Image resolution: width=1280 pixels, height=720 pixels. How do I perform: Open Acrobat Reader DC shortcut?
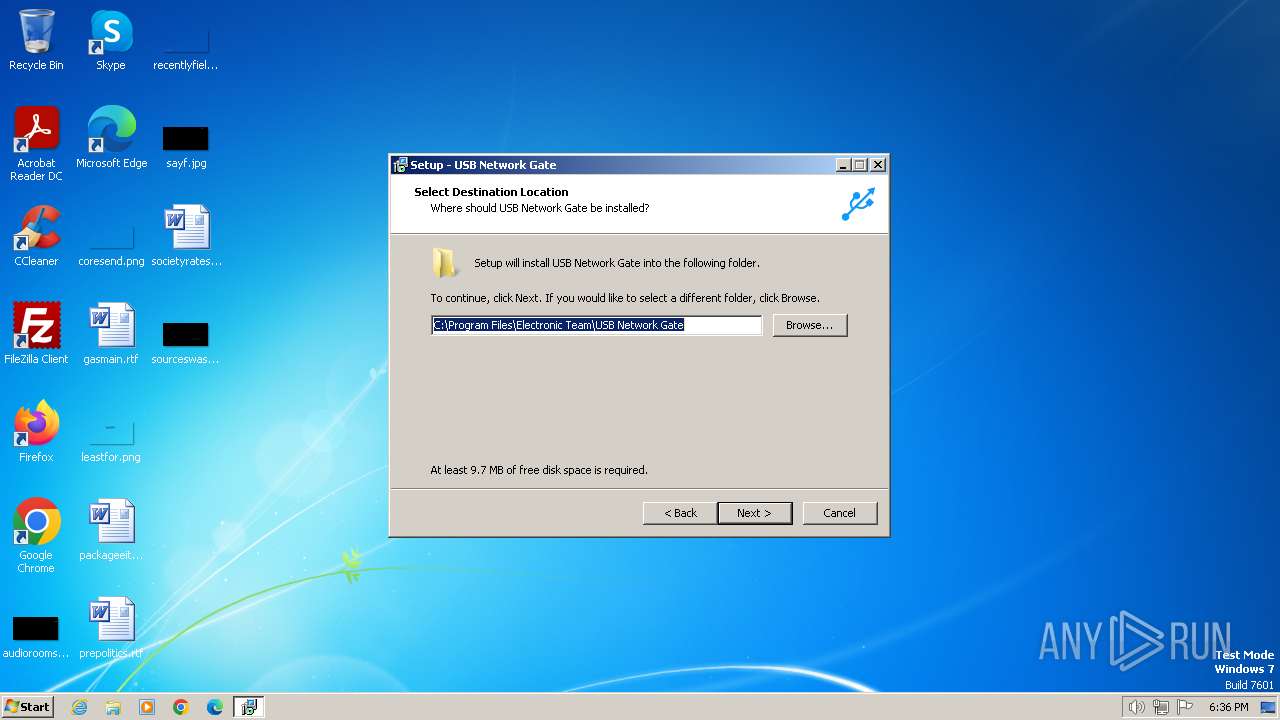(x=36, y=144)
